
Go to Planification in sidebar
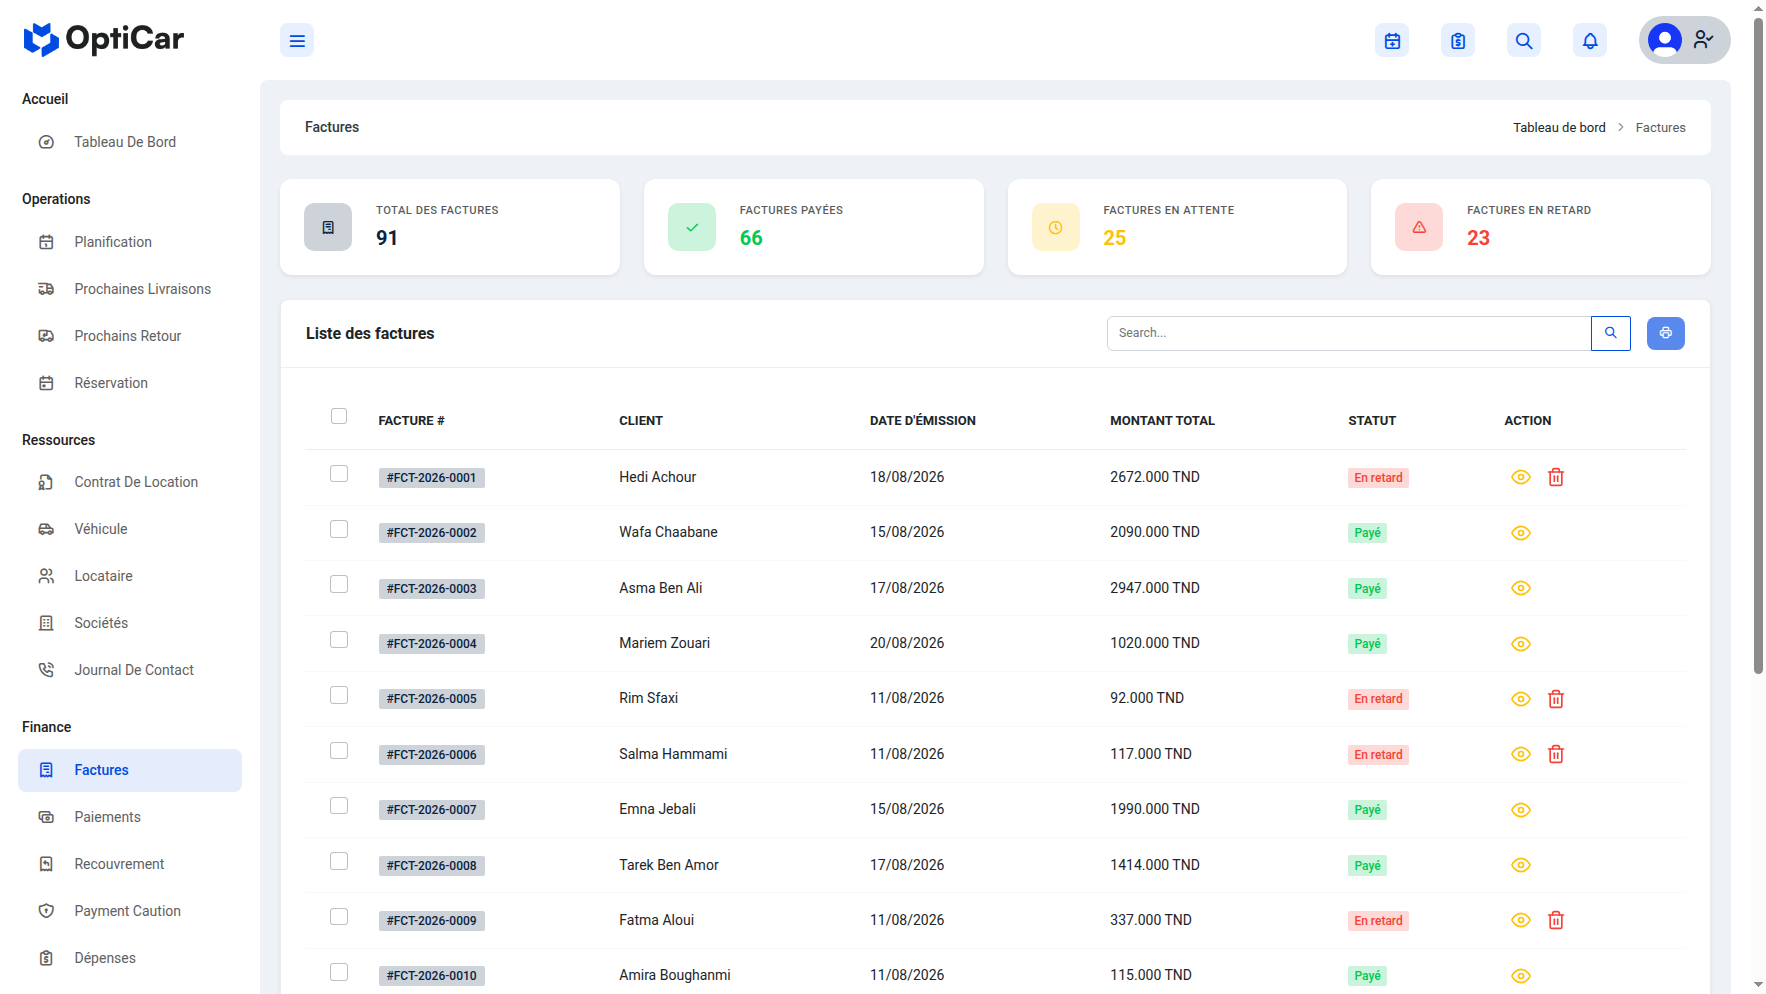pyautogui.click(x=130, y=242)
